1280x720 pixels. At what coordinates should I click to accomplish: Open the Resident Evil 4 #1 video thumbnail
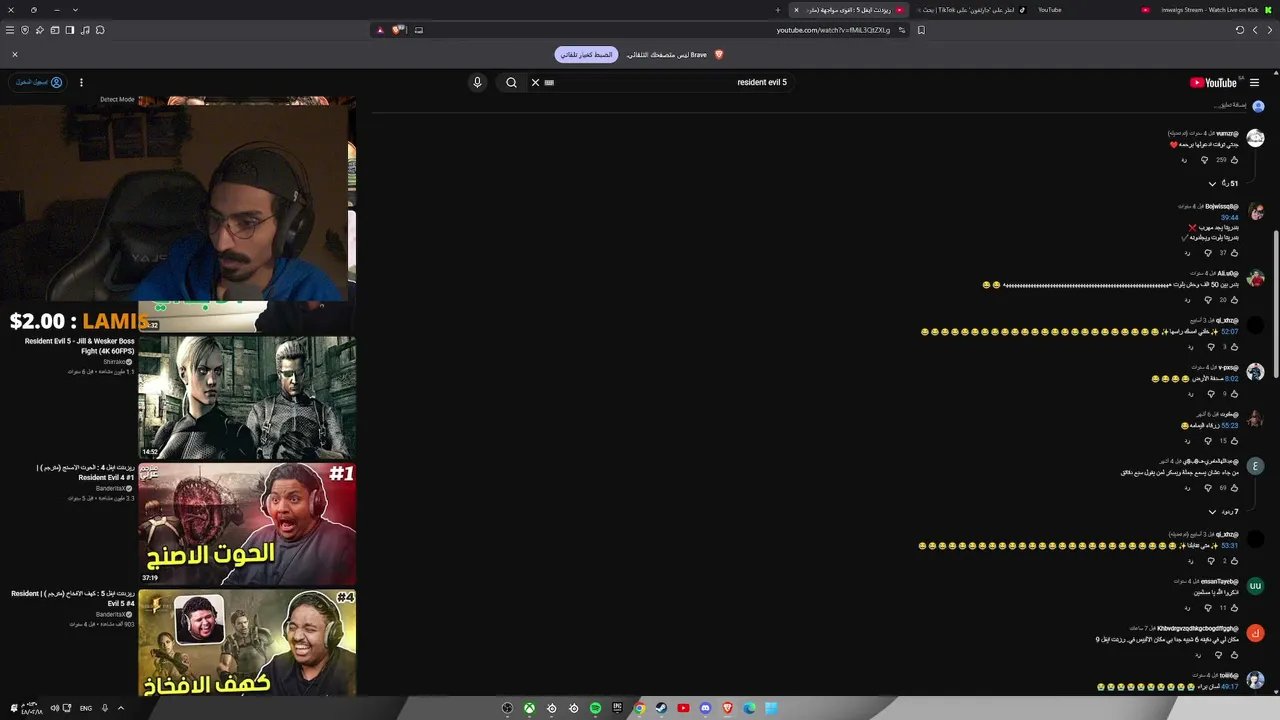tap(247, 524)
